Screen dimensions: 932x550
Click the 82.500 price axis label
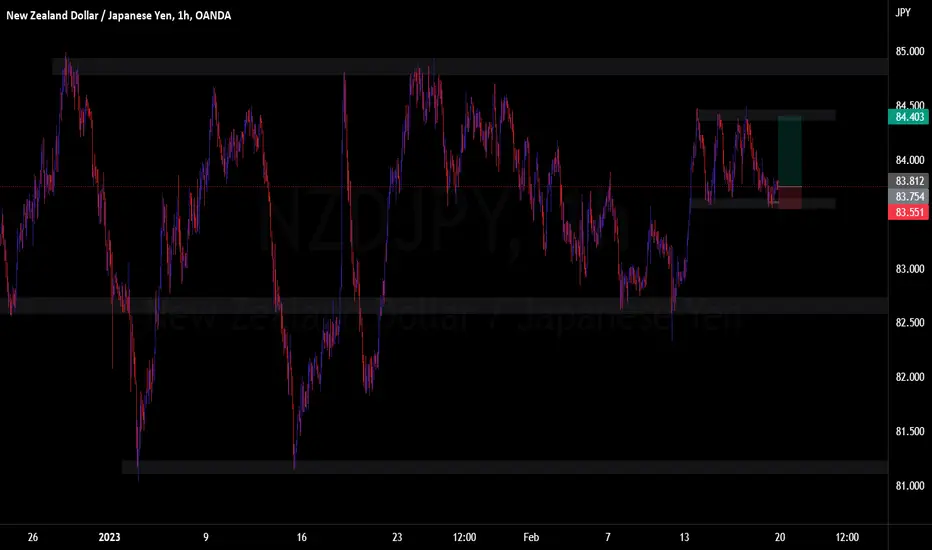coord(909,322)
